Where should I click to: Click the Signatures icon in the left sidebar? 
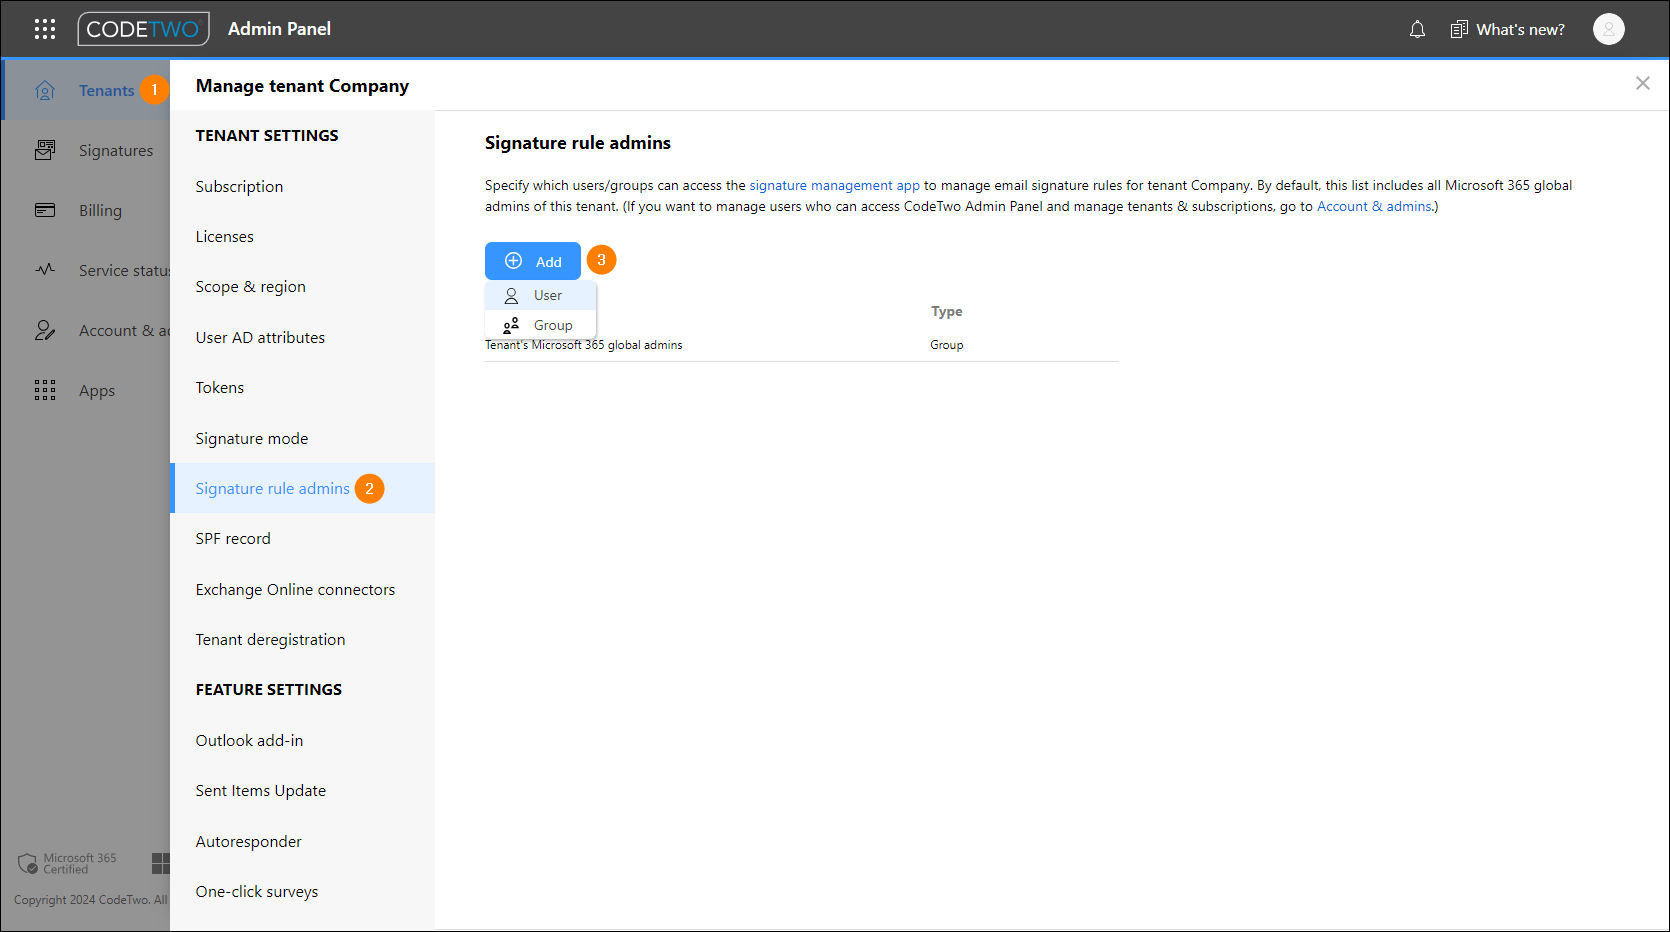point(45,149)
